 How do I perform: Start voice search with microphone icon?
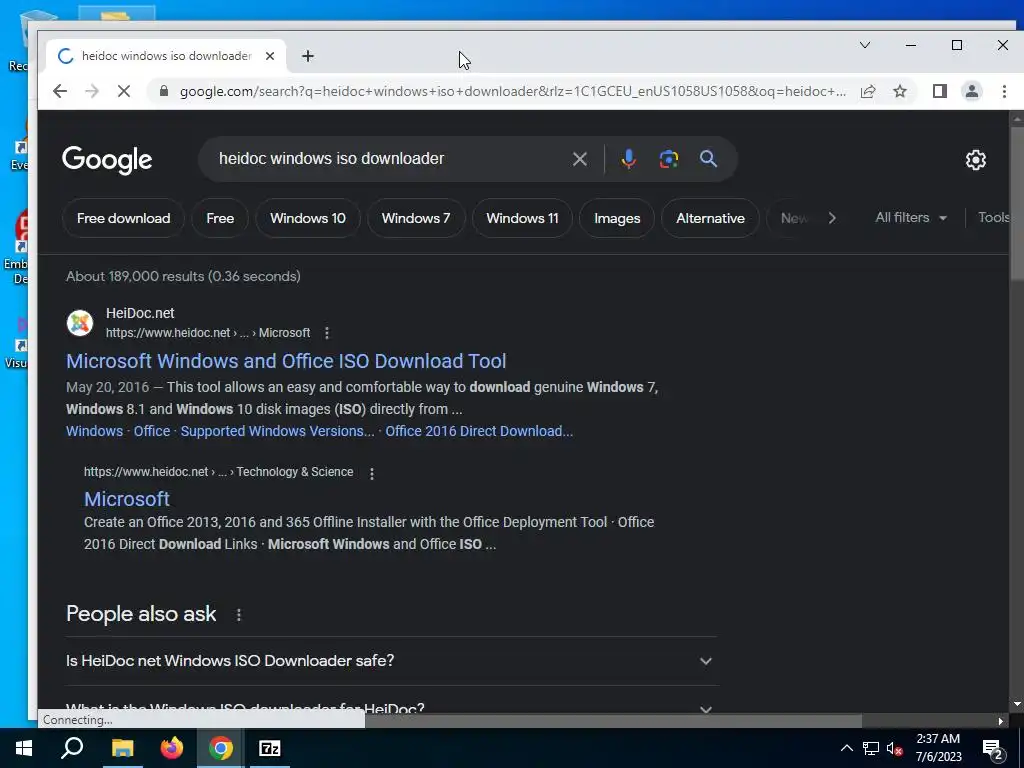coord(628,159)
